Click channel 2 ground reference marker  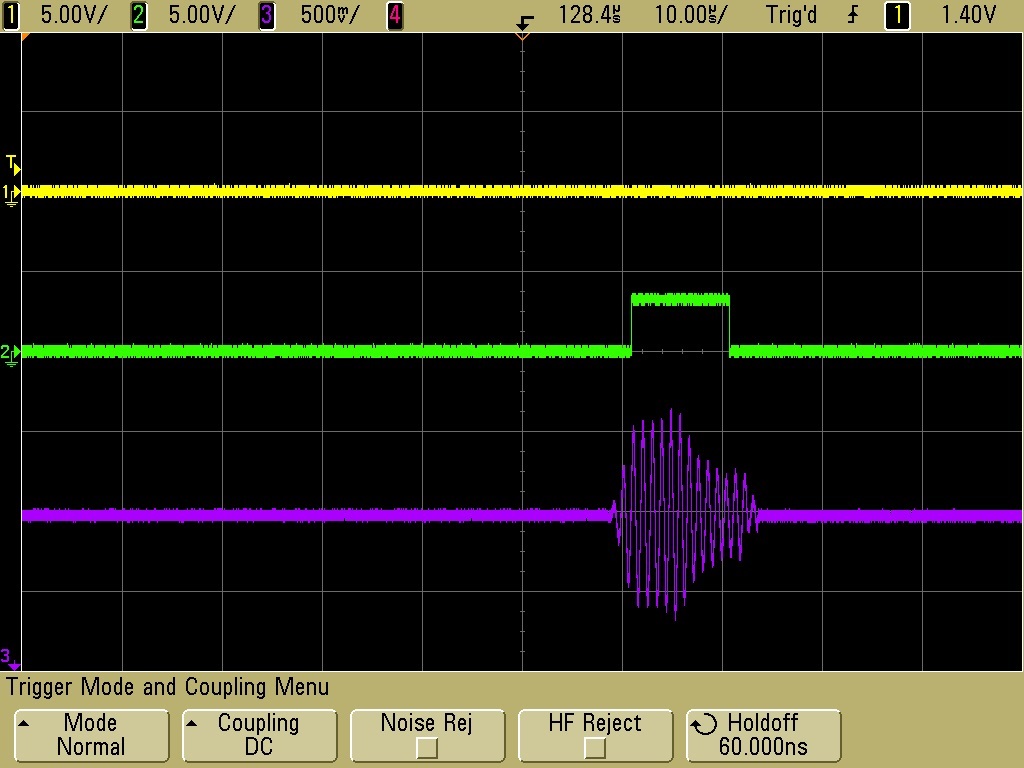coord(10,355)
